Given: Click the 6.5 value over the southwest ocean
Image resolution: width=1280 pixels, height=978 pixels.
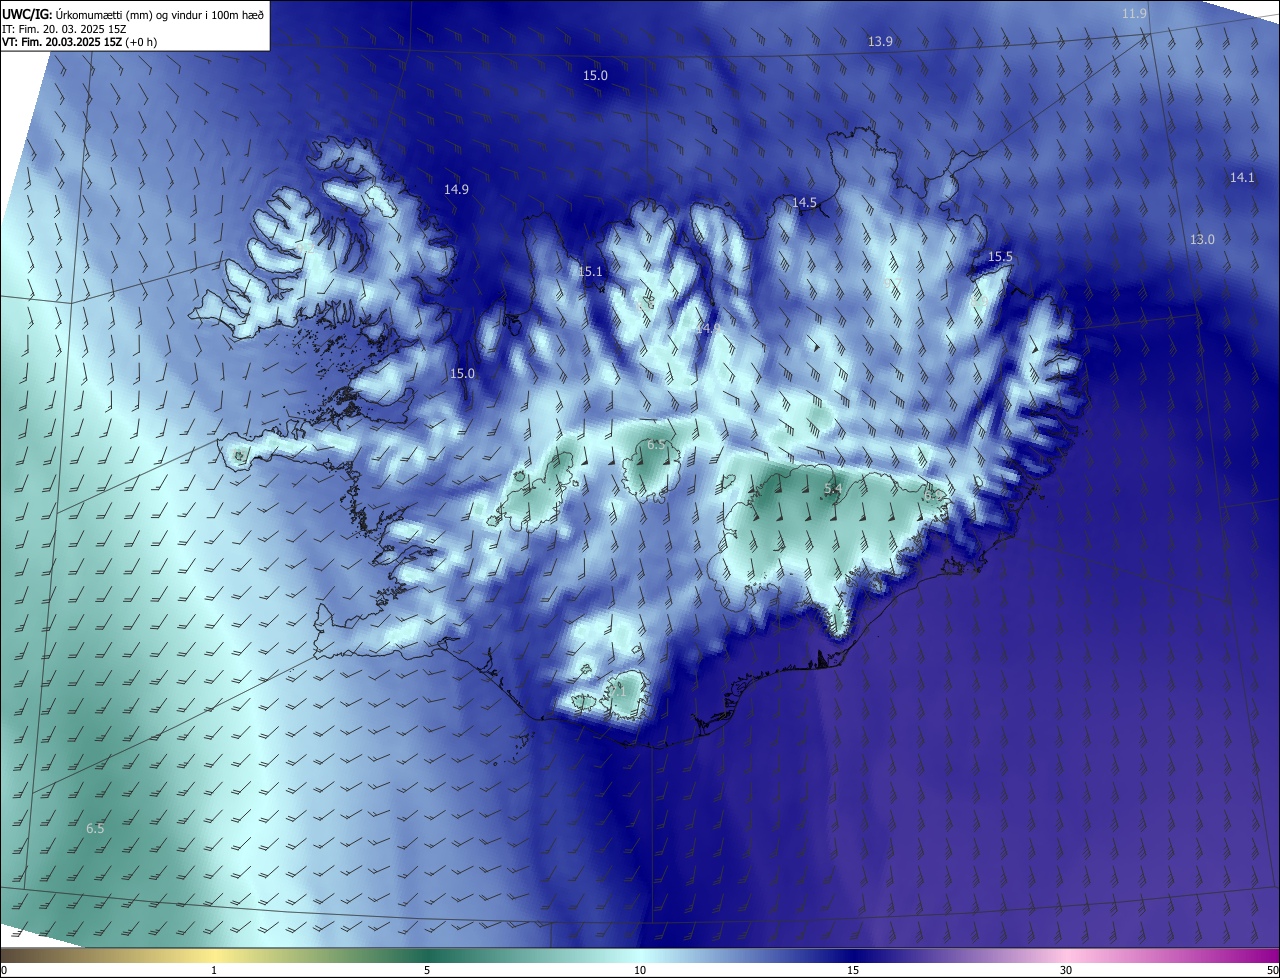Looking at the screenshot, I should click(95, 828).
